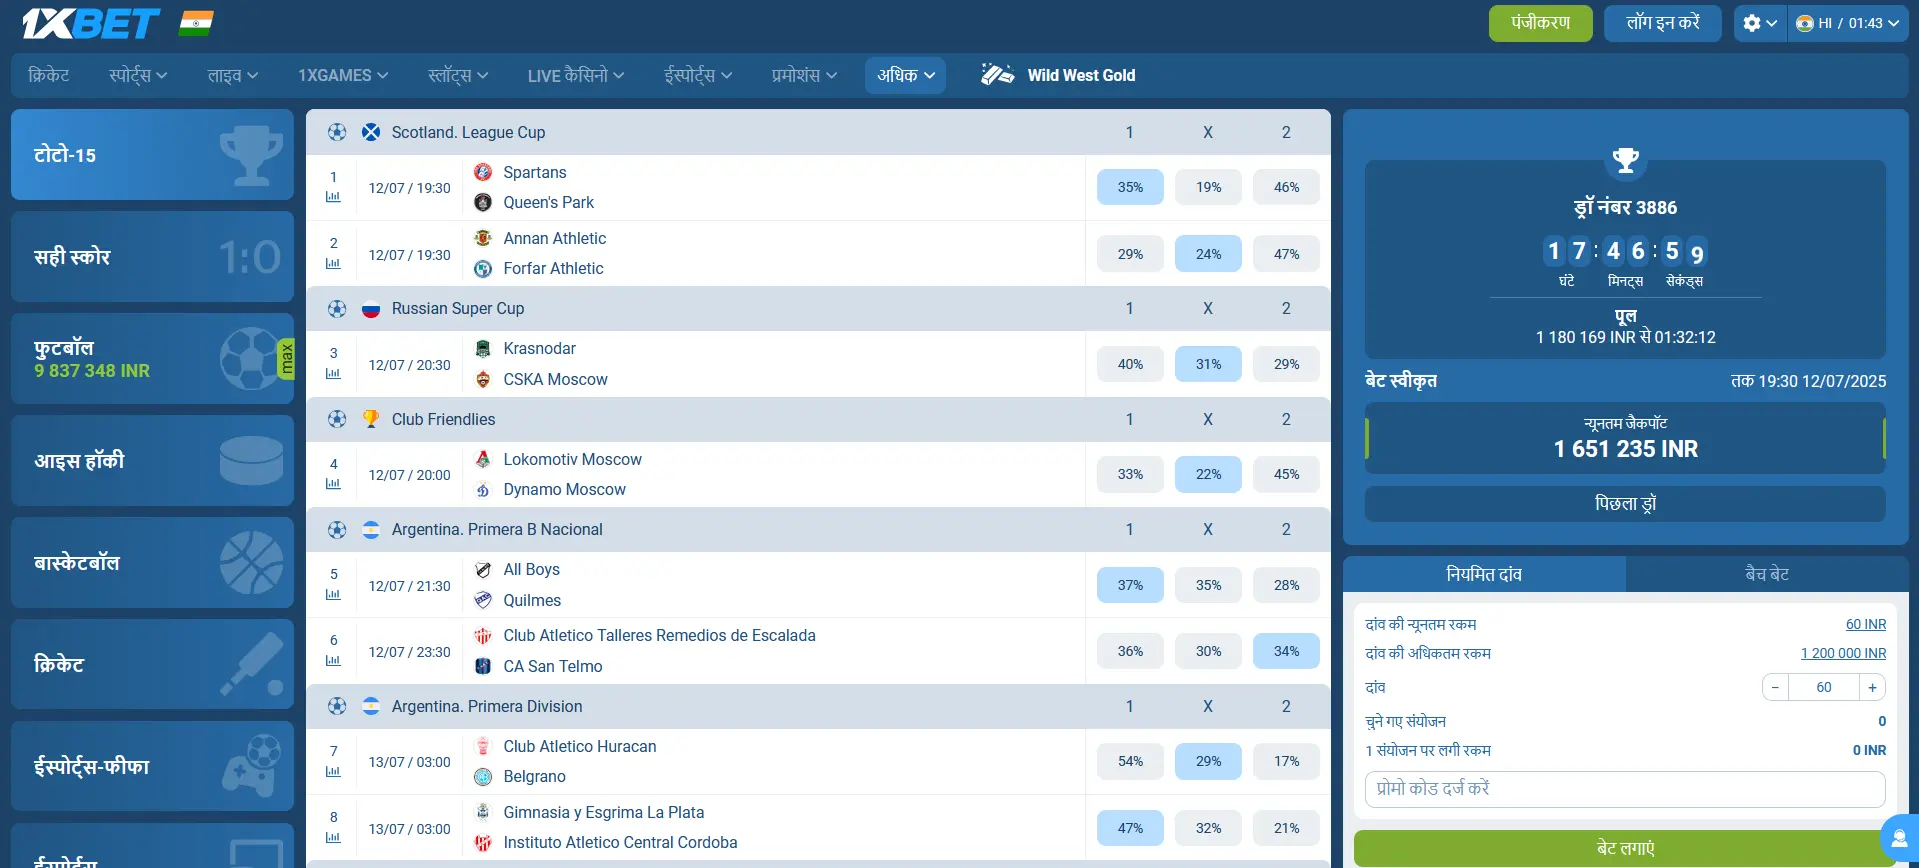Click Russian flag icon in Super Cup header
Image resolution: width=1919 pixels, height=868 pixels.
[371, 309]
